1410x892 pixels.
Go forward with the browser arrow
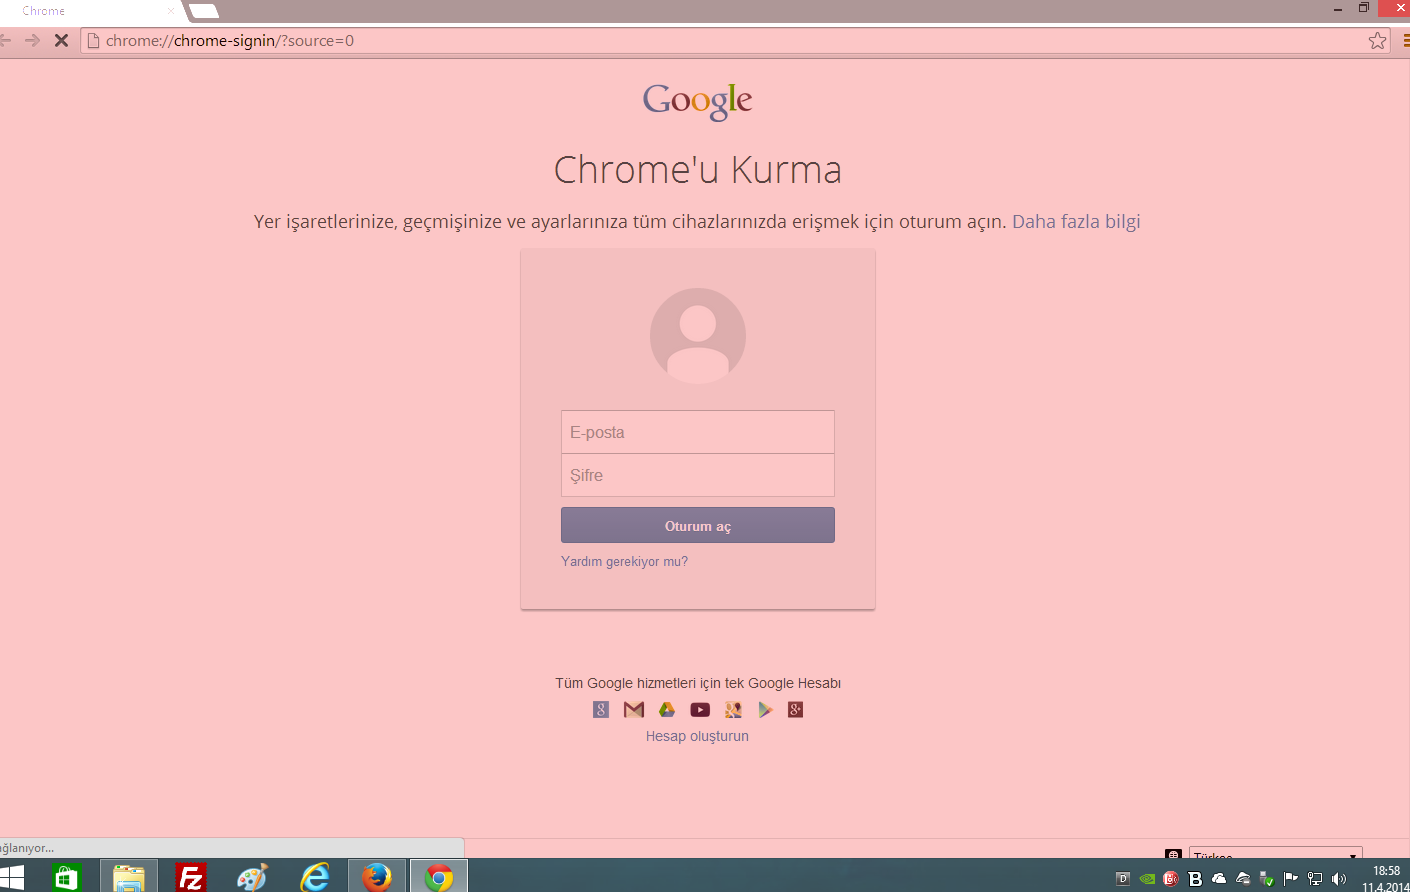point(32,40)
